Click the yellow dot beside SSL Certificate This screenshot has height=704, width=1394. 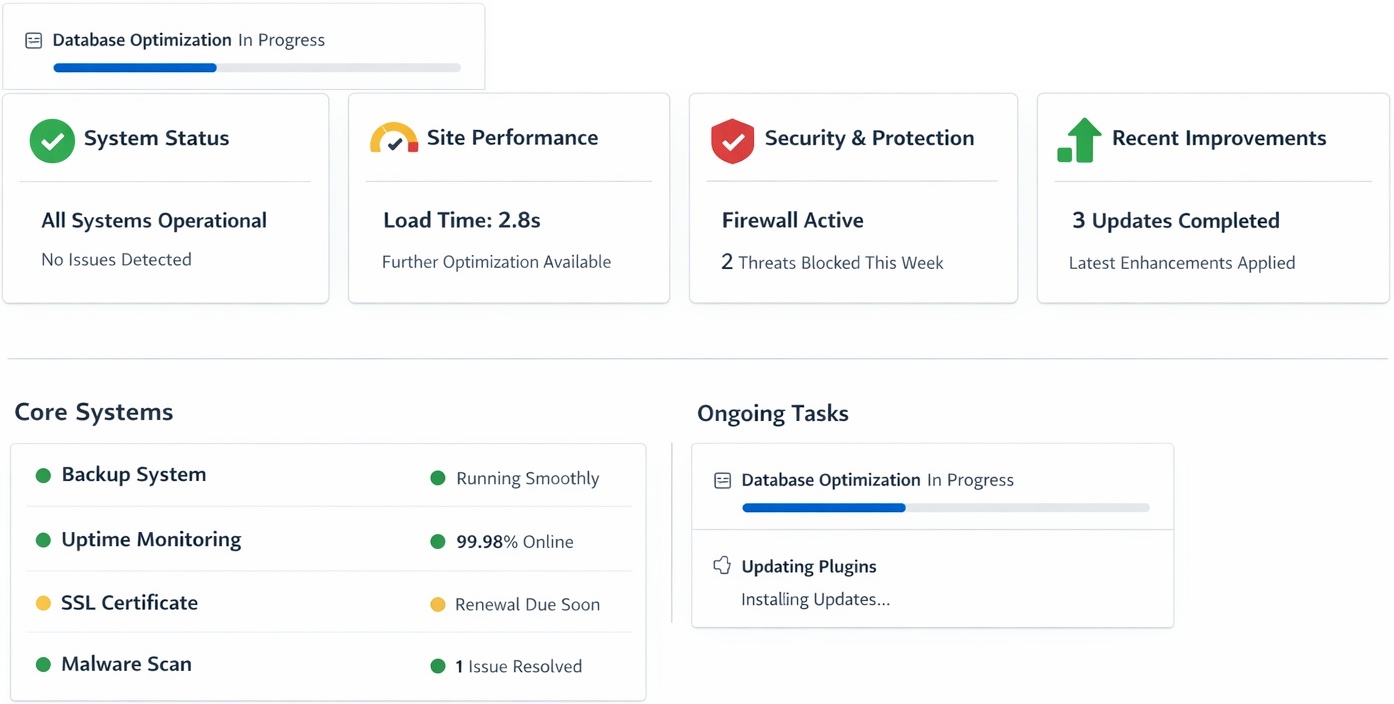coord(43,603)
